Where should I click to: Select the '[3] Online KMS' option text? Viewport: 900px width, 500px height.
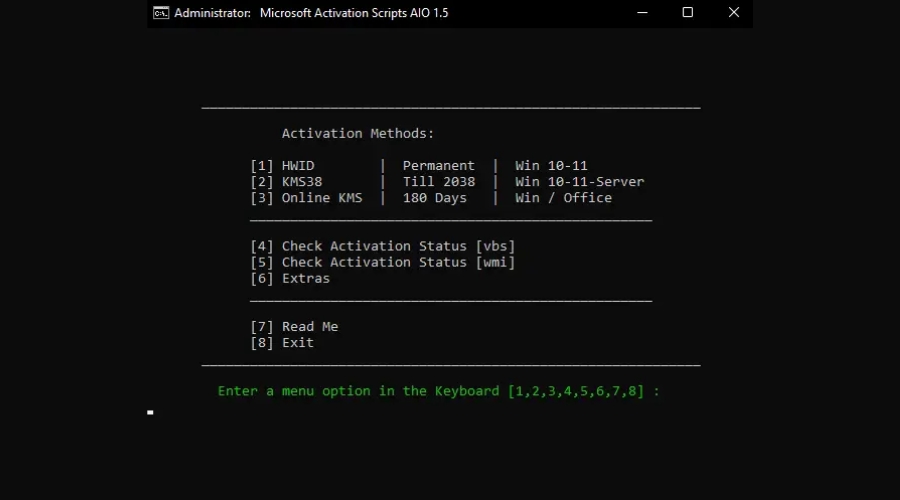(x=307, y=197)
